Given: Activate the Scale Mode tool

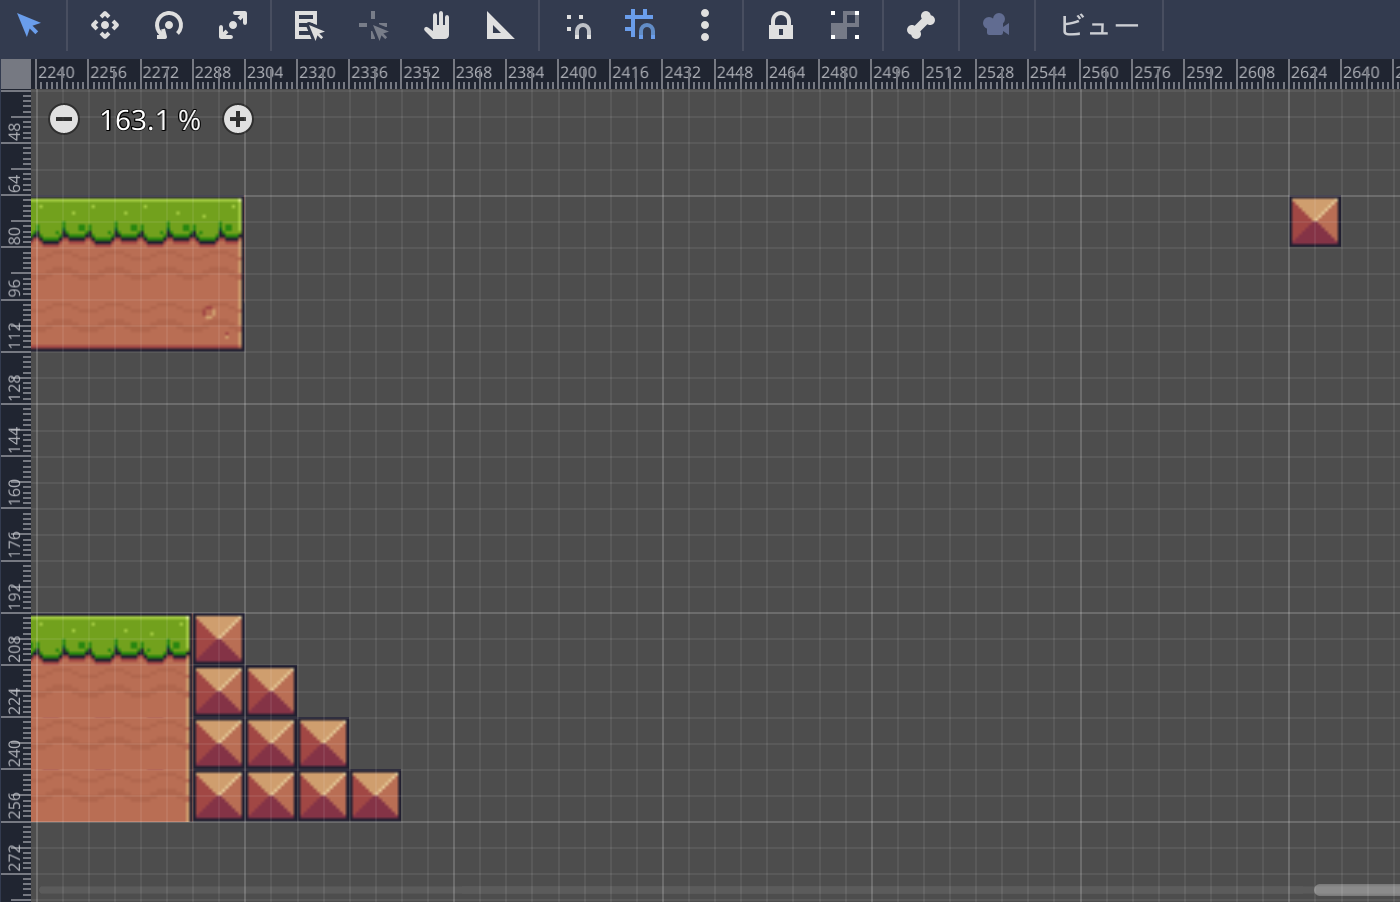Looking at the screenshot, I should pyautogui.click(x=233, y=25).
